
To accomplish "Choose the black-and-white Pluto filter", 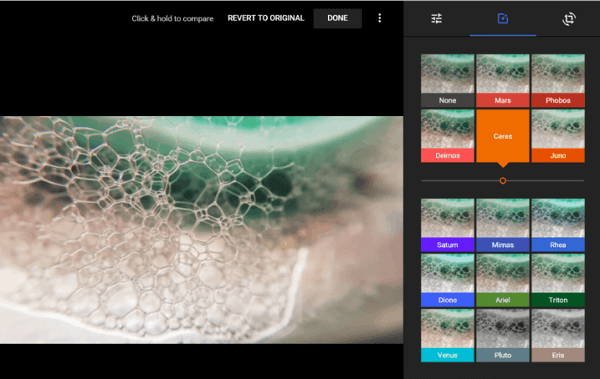I will [x=503, y=335].
